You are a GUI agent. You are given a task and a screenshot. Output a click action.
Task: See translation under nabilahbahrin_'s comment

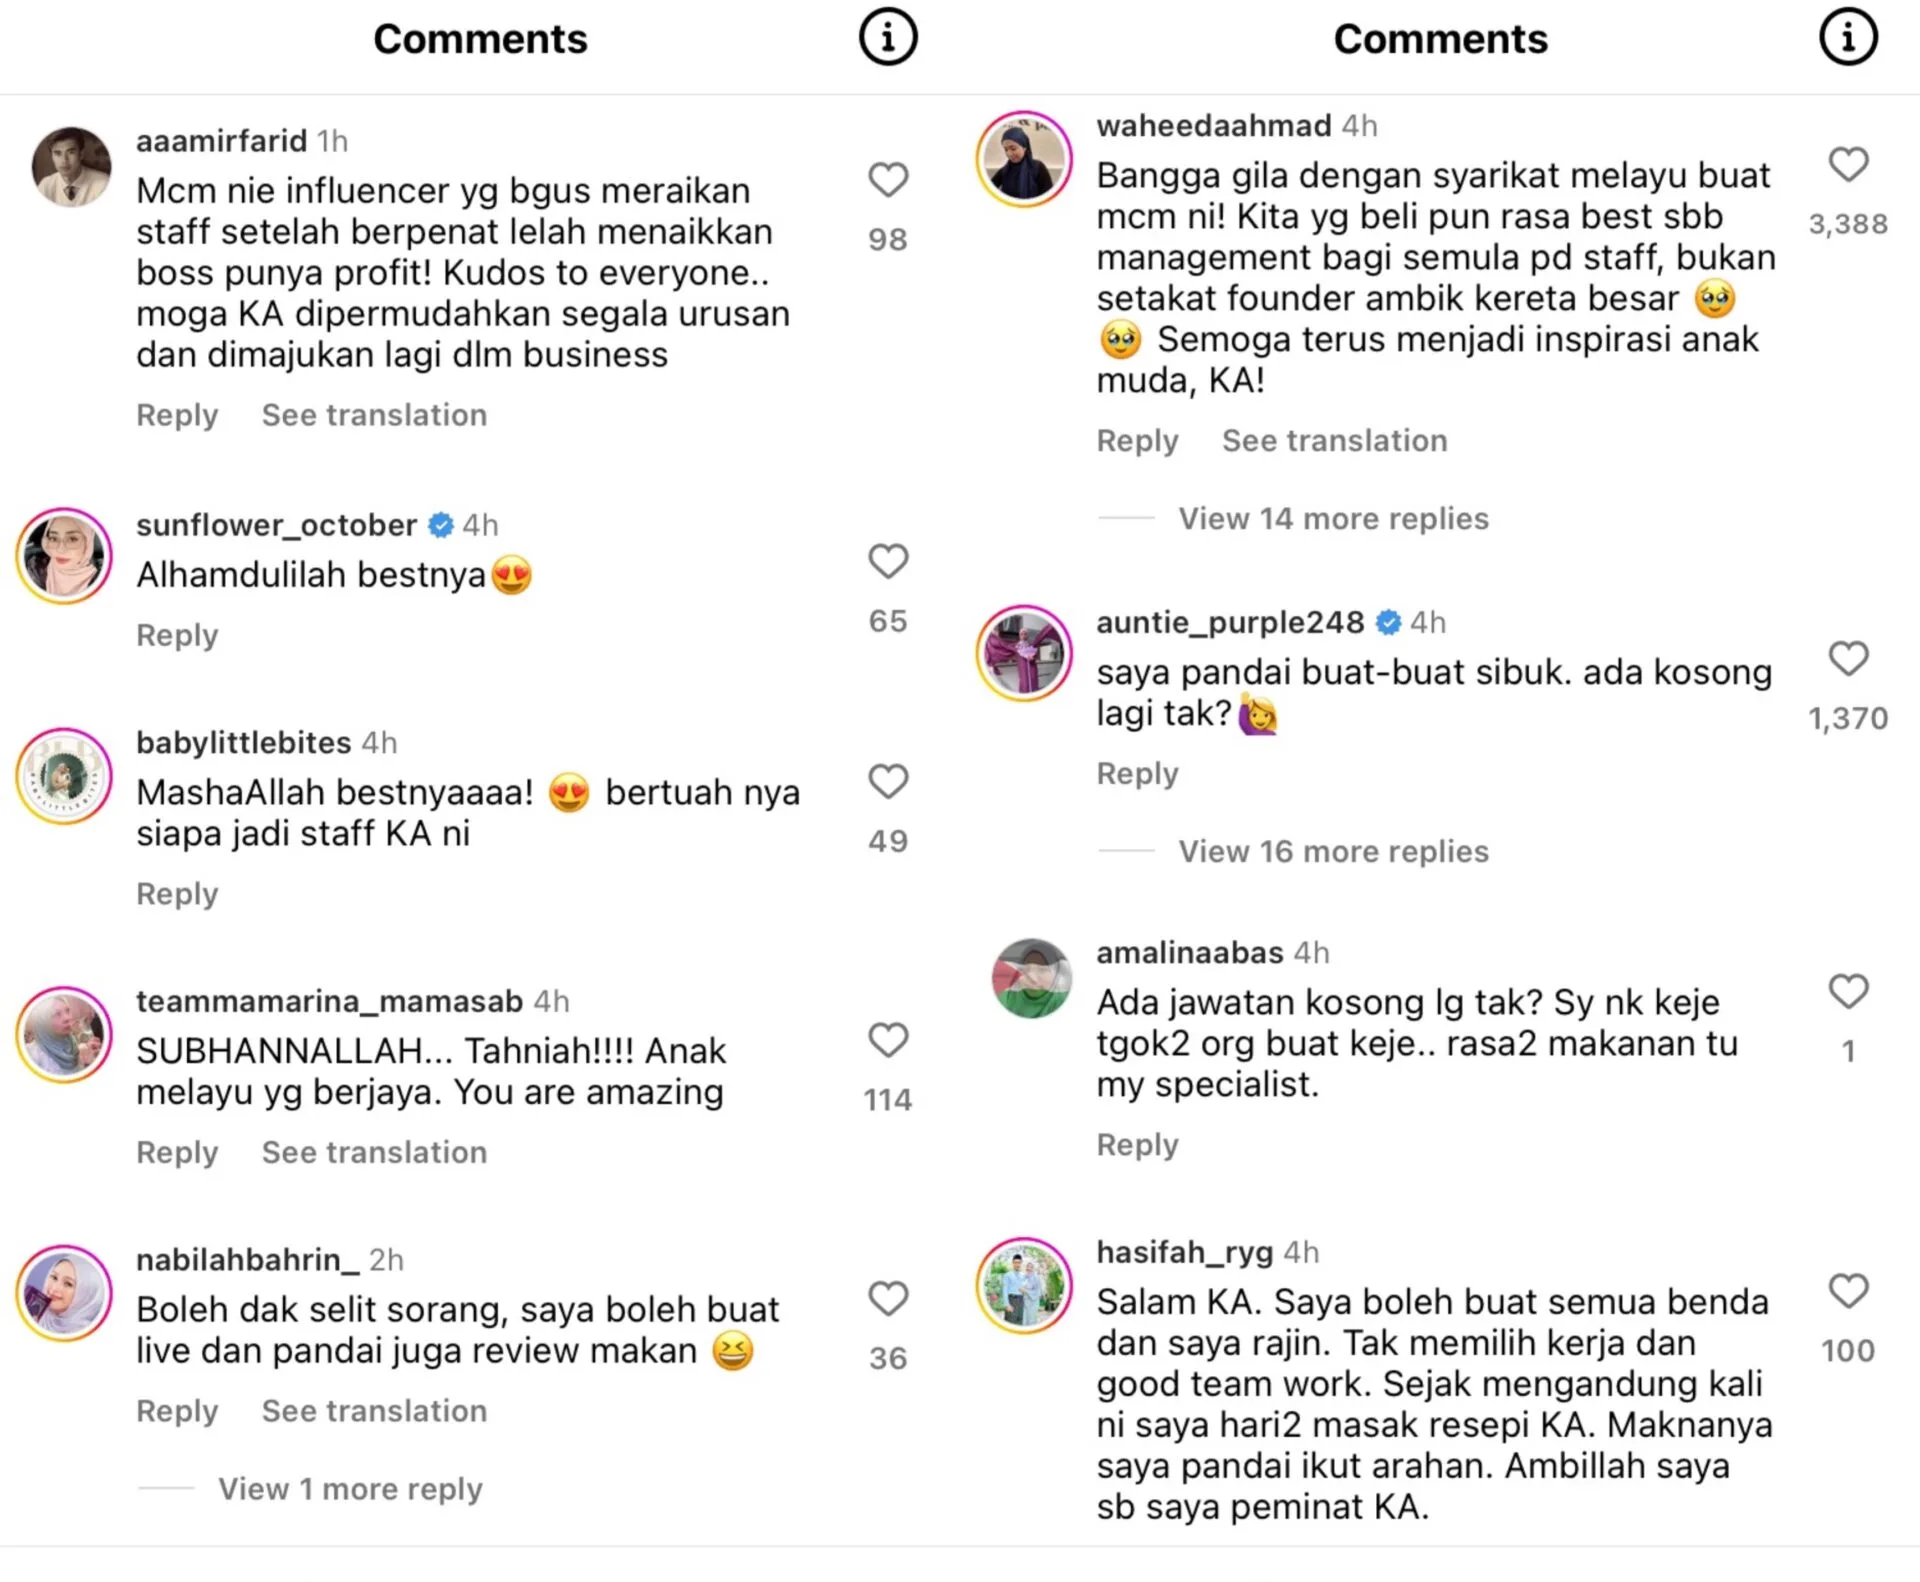pyautogui.click(x=374, y=1411)
